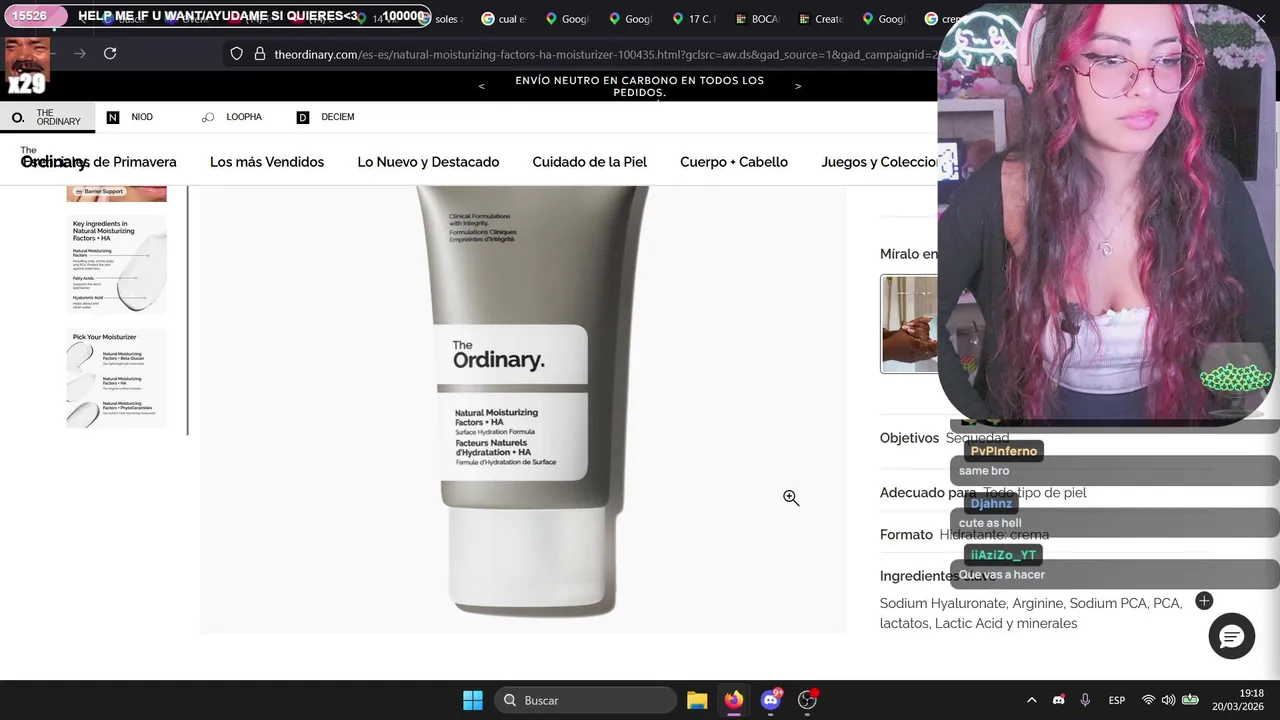The image size is (1280, 720).
Task: Open OBS Studio from the taskbar
Action: (808, 700)
